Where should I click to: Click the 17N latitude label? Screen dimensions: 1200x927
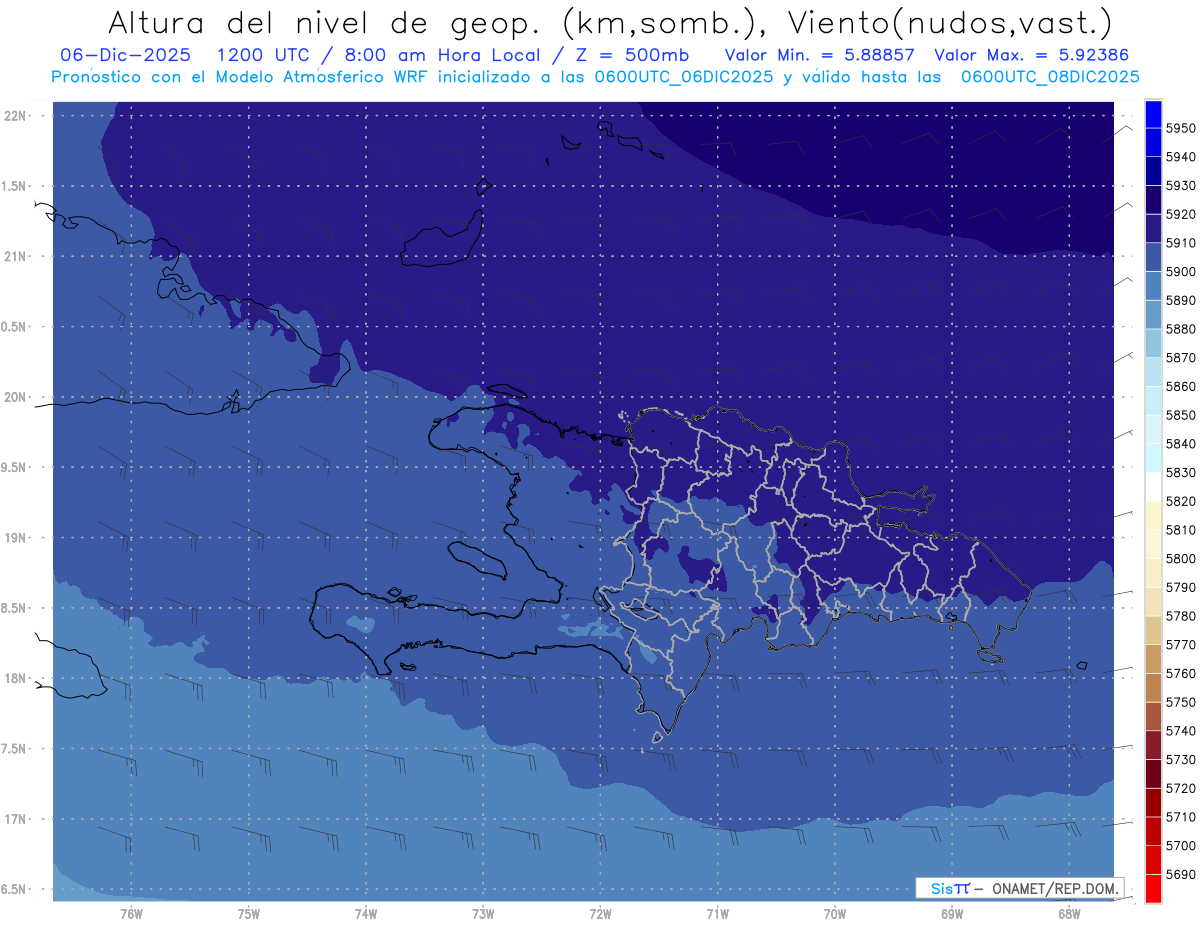tap(15, 819)
